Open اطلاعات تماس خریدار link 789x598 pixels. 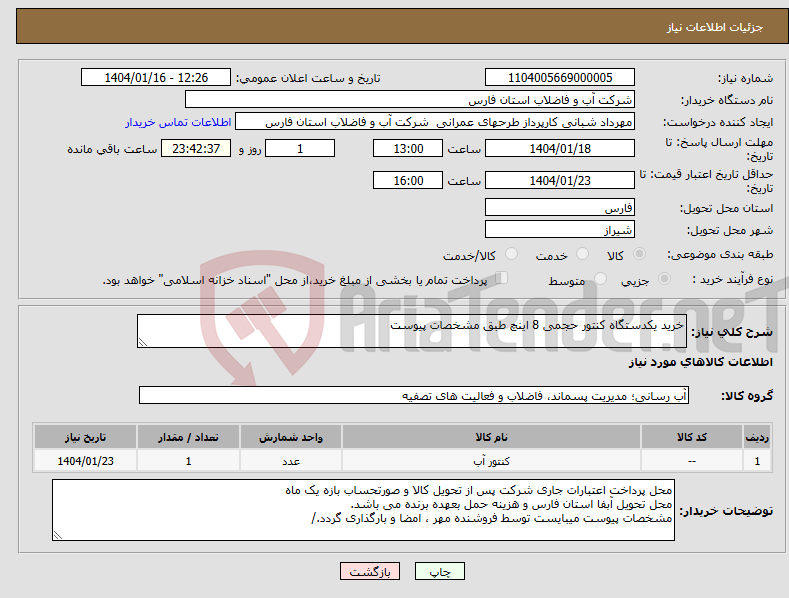178,122
